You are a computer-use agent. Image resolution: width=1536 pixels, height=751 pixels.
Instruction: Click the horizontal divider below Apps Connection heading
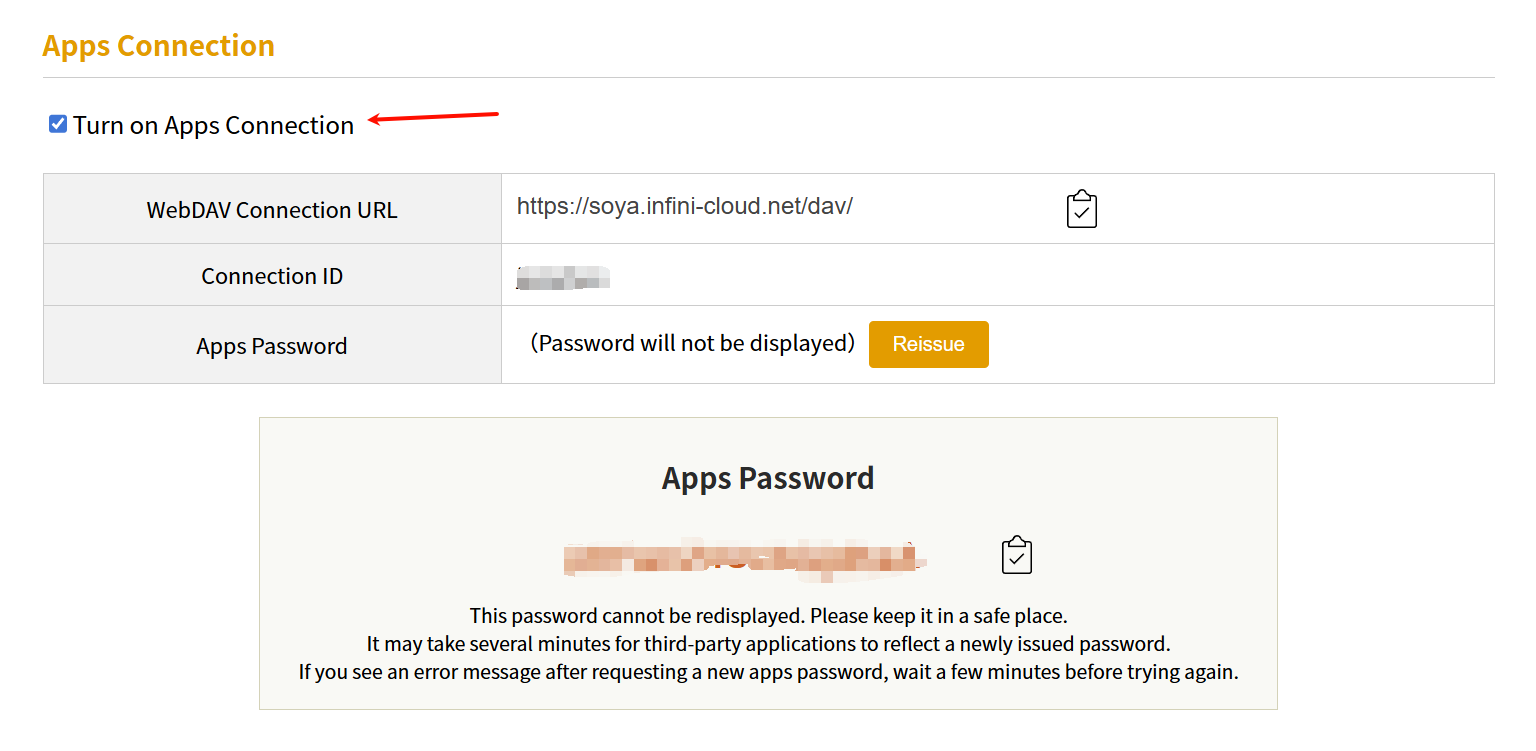pos(768,77)
